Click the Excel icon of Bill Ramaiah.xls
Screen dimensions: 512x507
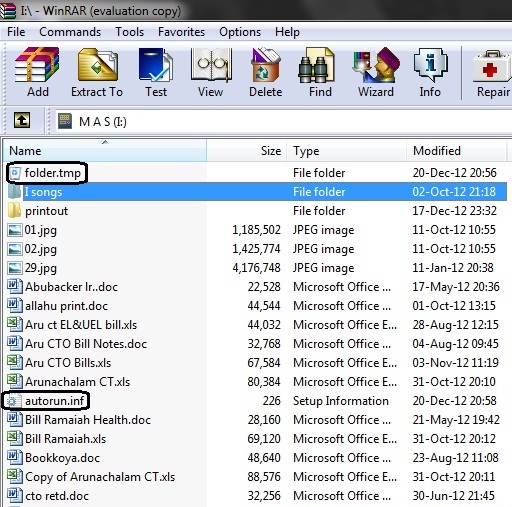click(15, 439)
